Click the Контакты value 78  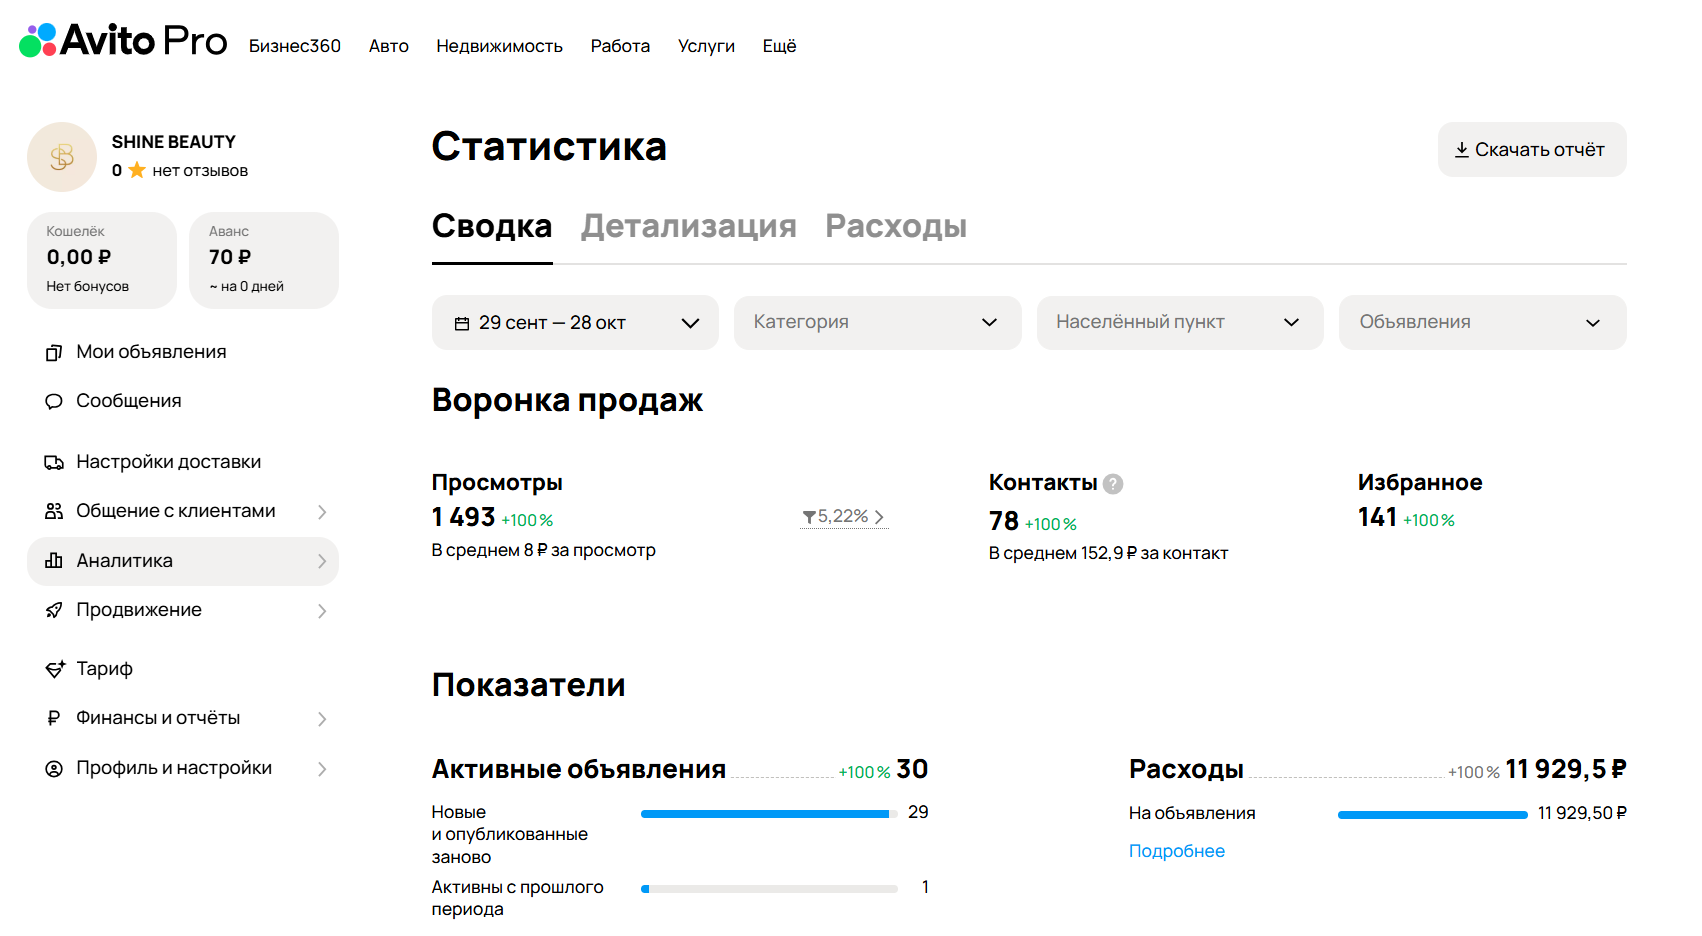pos(1004,521)
